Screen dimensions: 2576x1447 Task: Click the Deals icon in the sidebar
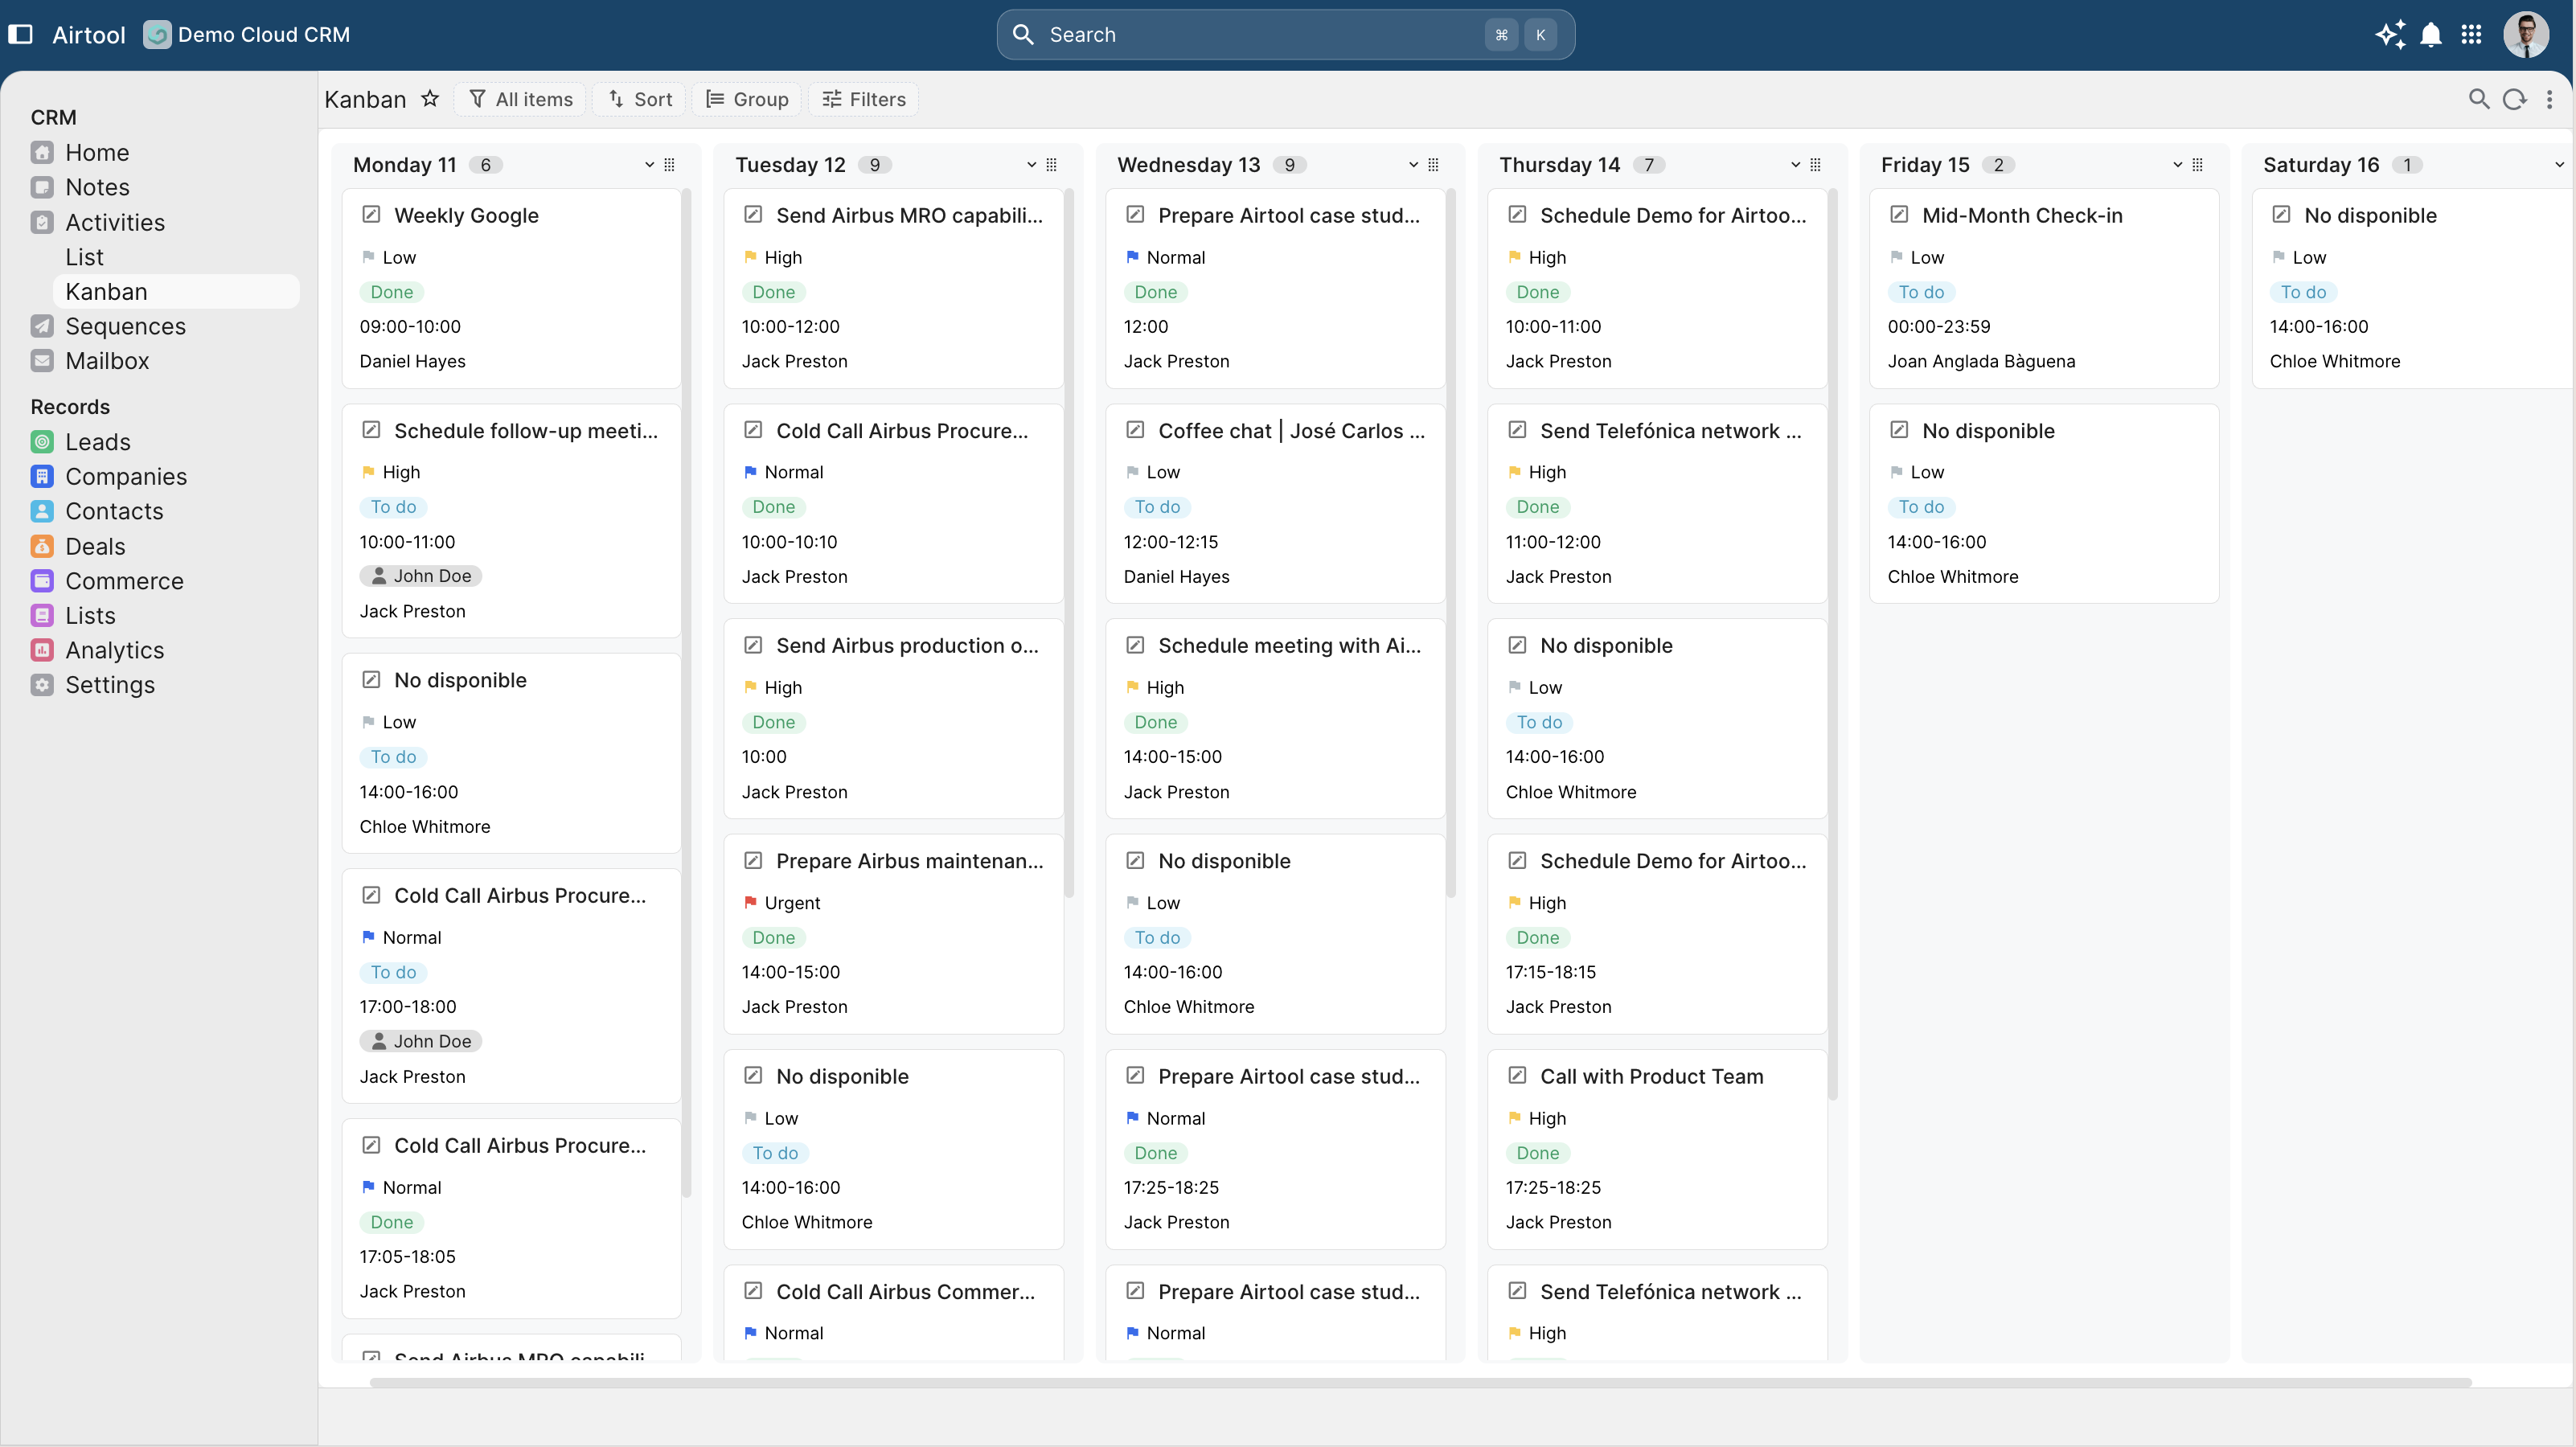pyautogui.click(x=42, y=546)
